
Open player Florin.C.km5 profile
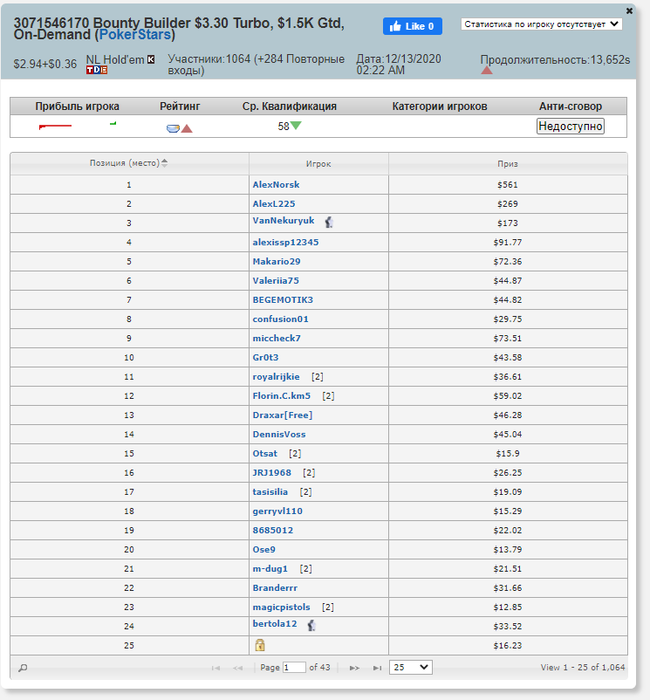tap(282, 396)
